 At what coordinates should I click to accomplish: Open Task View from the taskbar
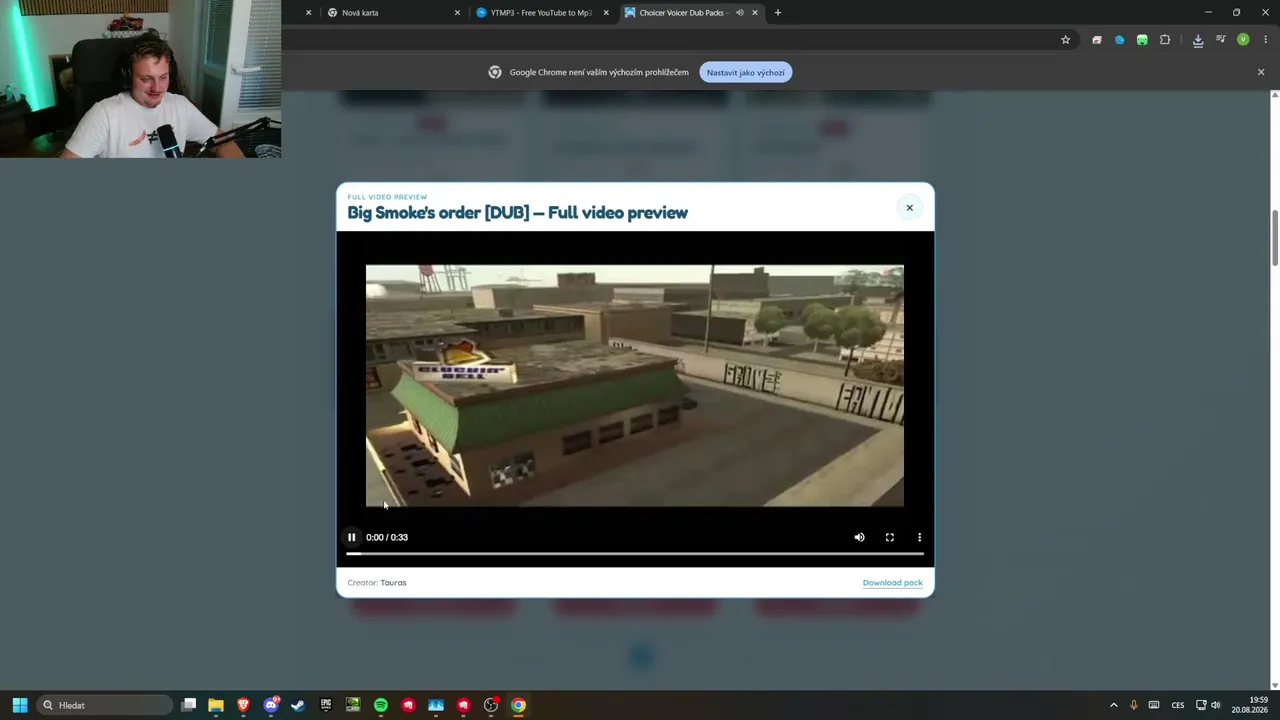pyautogui.click(x=189, y=705)
